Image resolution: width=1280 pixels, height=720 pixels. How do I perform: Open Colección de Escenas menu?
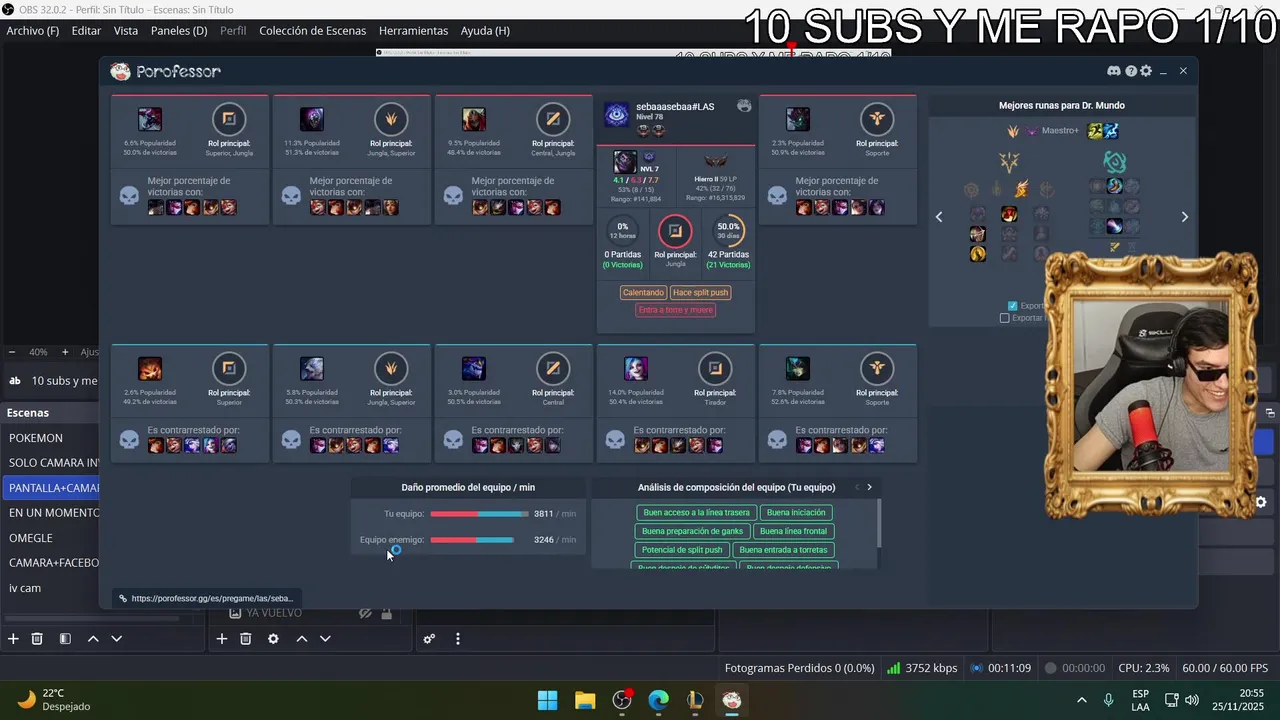point(313,31)
